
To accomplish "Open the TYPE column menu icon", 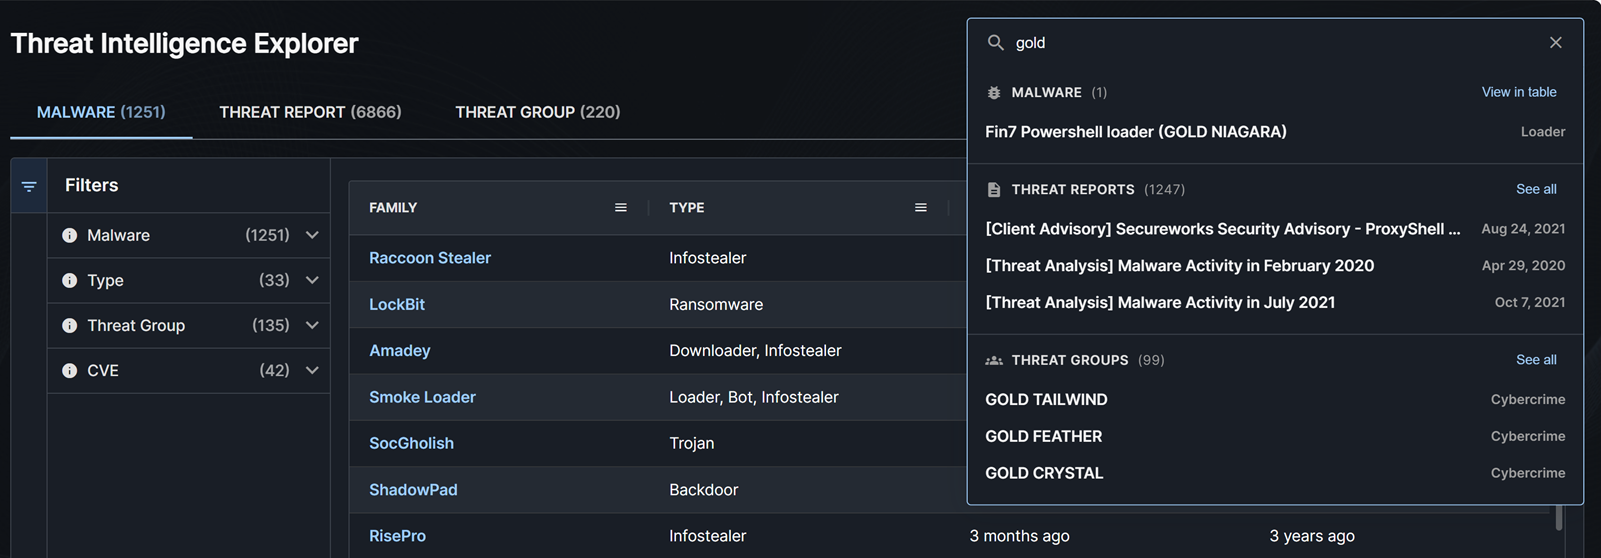I will [920, 208].
